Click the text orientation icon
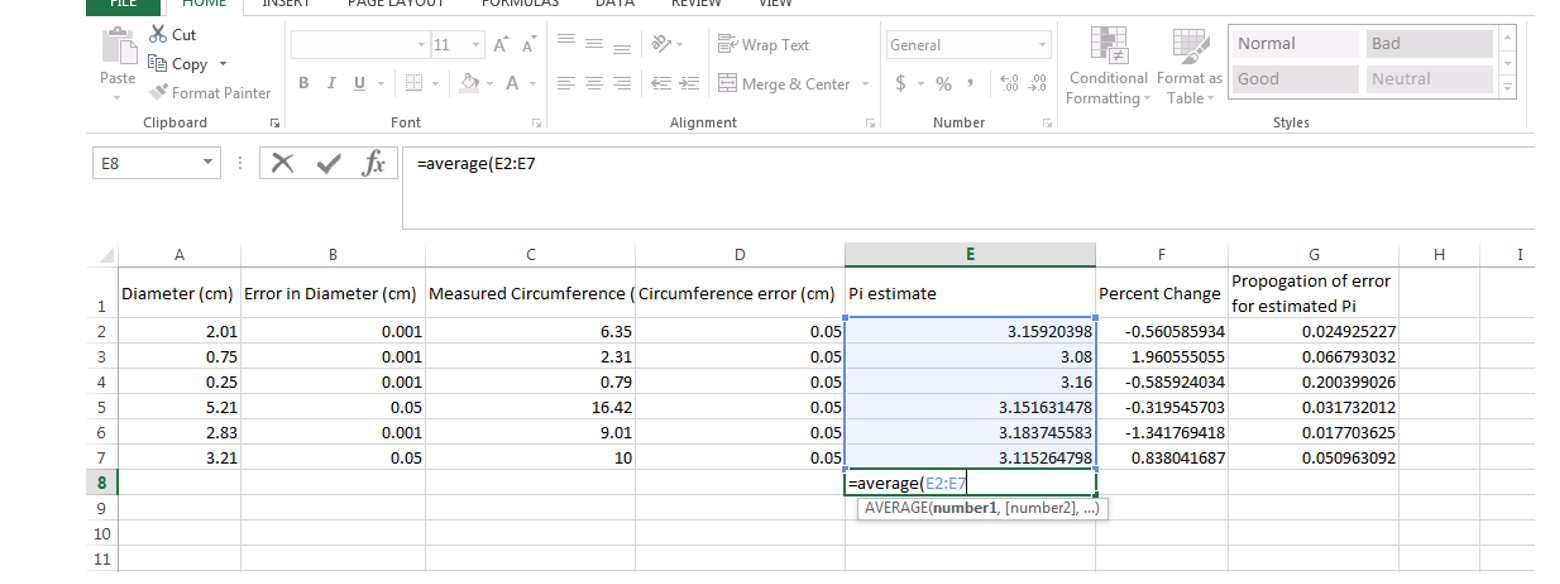1560x584 pixels. coord(661,44)
